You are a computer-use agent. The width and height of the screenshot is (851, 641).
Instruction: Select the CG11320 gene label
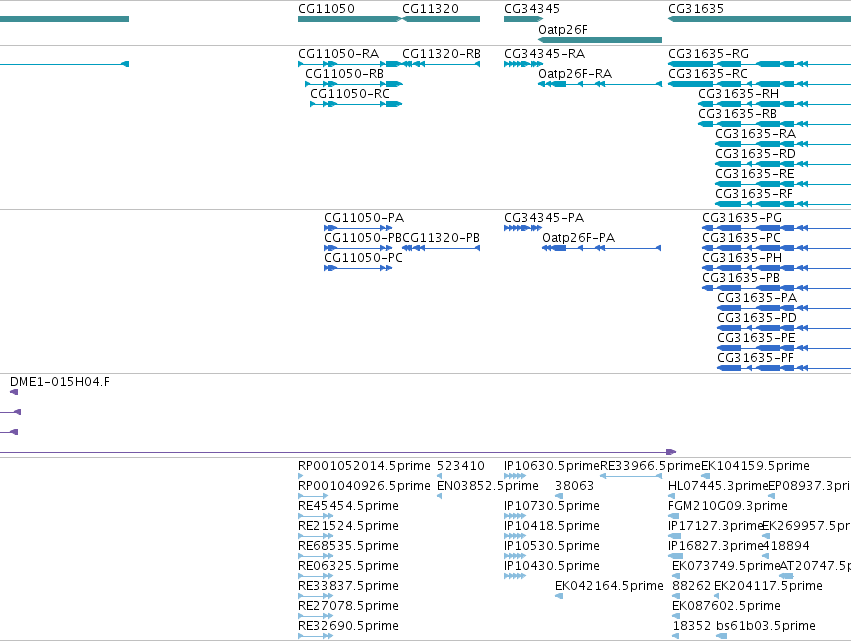[x=430, y=9]
